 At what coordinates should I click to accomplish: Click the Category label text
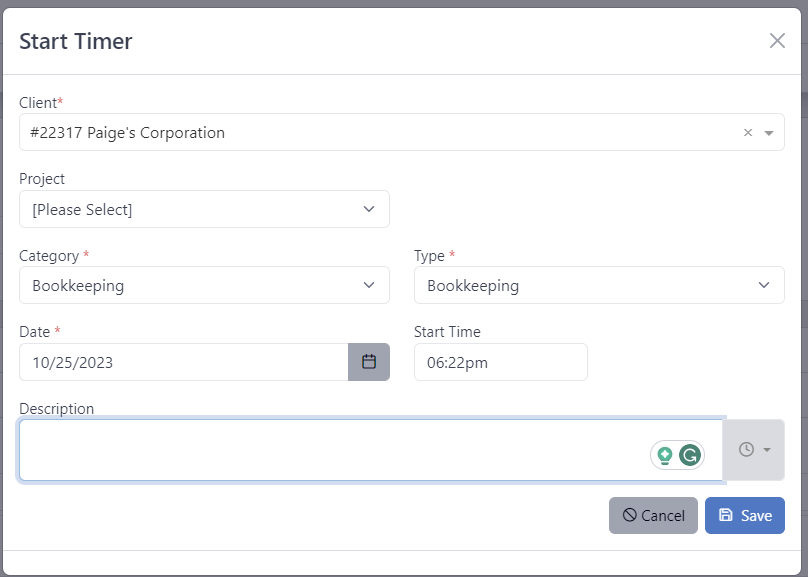(48, 256)
